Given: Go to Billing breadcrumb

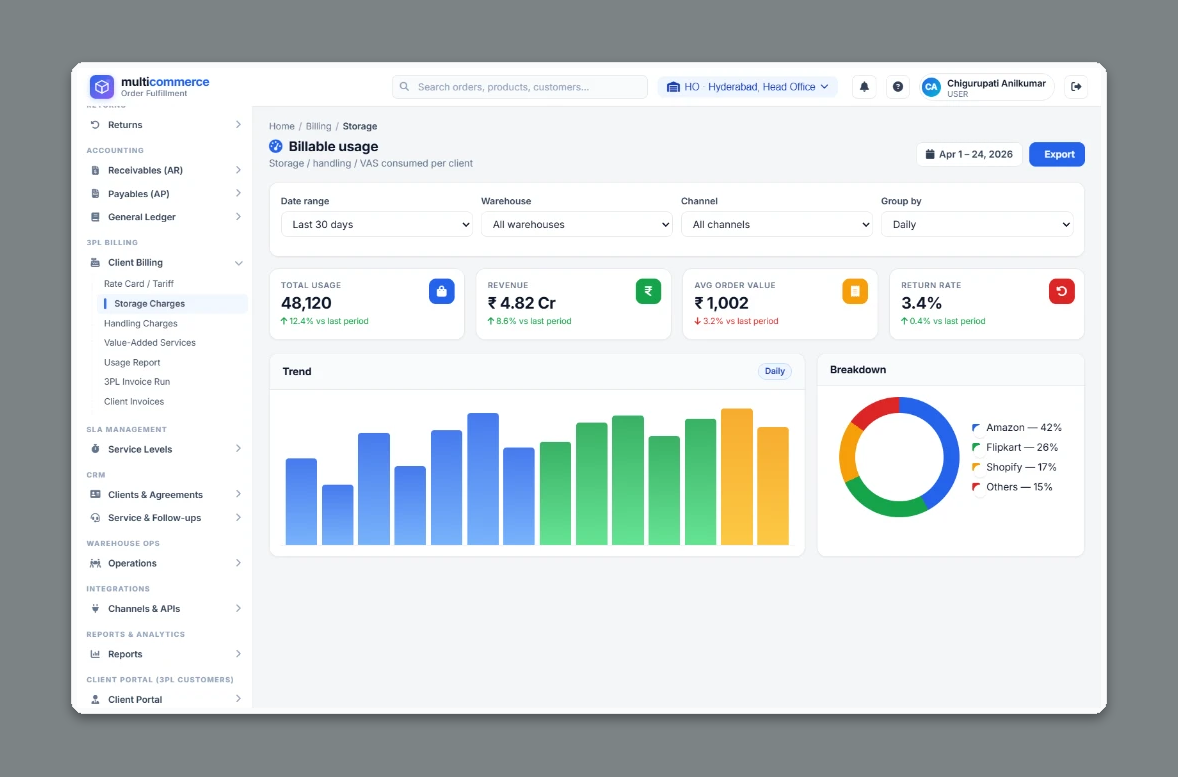Looking at the screenshot, I should [319, 126].
